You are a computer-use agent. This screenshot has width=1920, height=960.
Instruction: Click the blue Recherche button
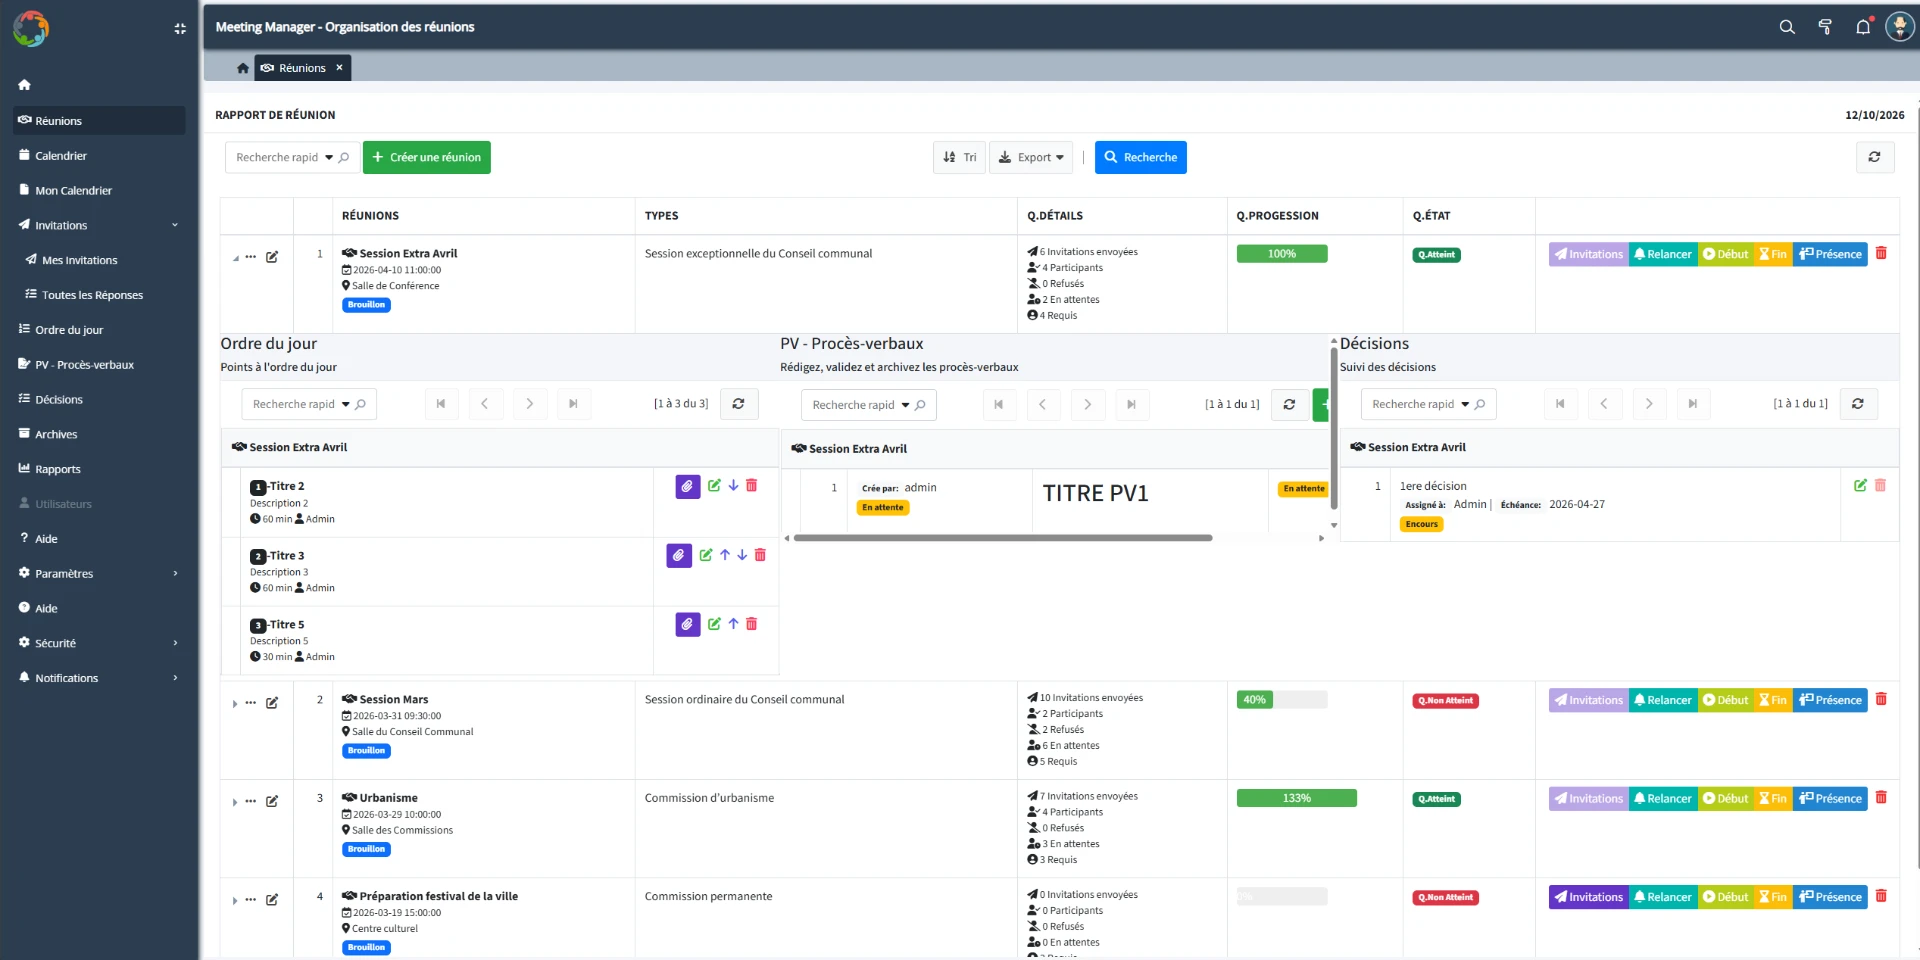1141,157
